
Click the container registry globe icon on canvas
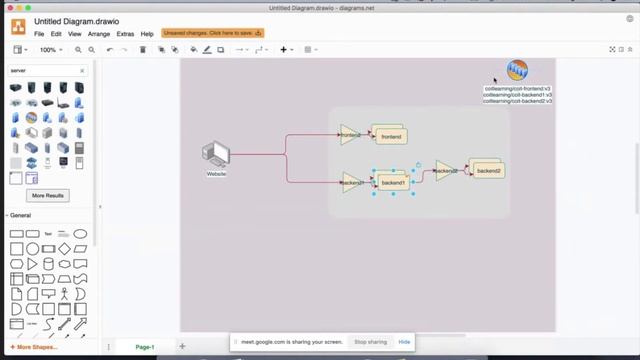coord(517,70)
